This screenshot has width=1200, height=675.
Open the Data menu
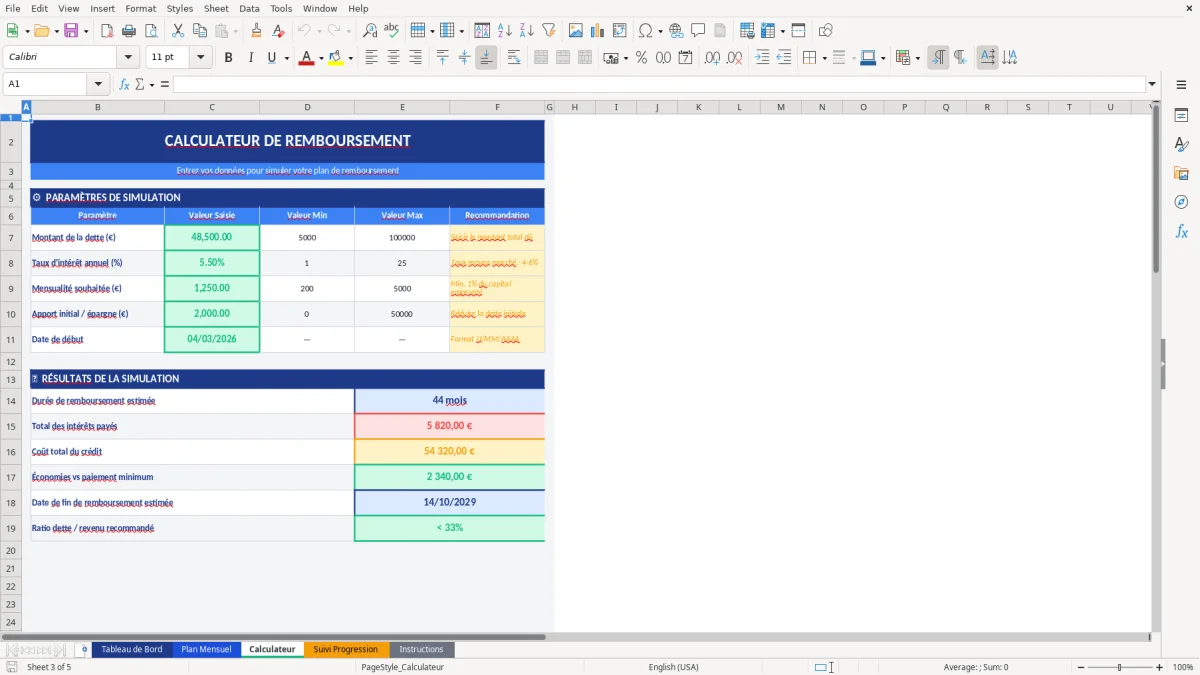(250, 8)
